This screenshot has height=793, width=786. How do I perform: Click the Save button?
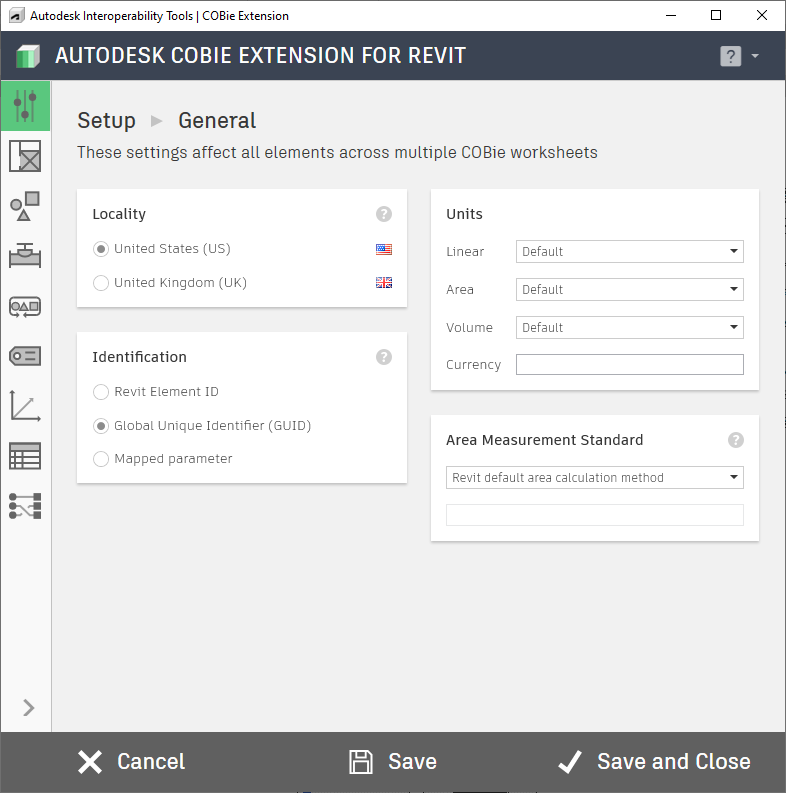pos(393,762)
